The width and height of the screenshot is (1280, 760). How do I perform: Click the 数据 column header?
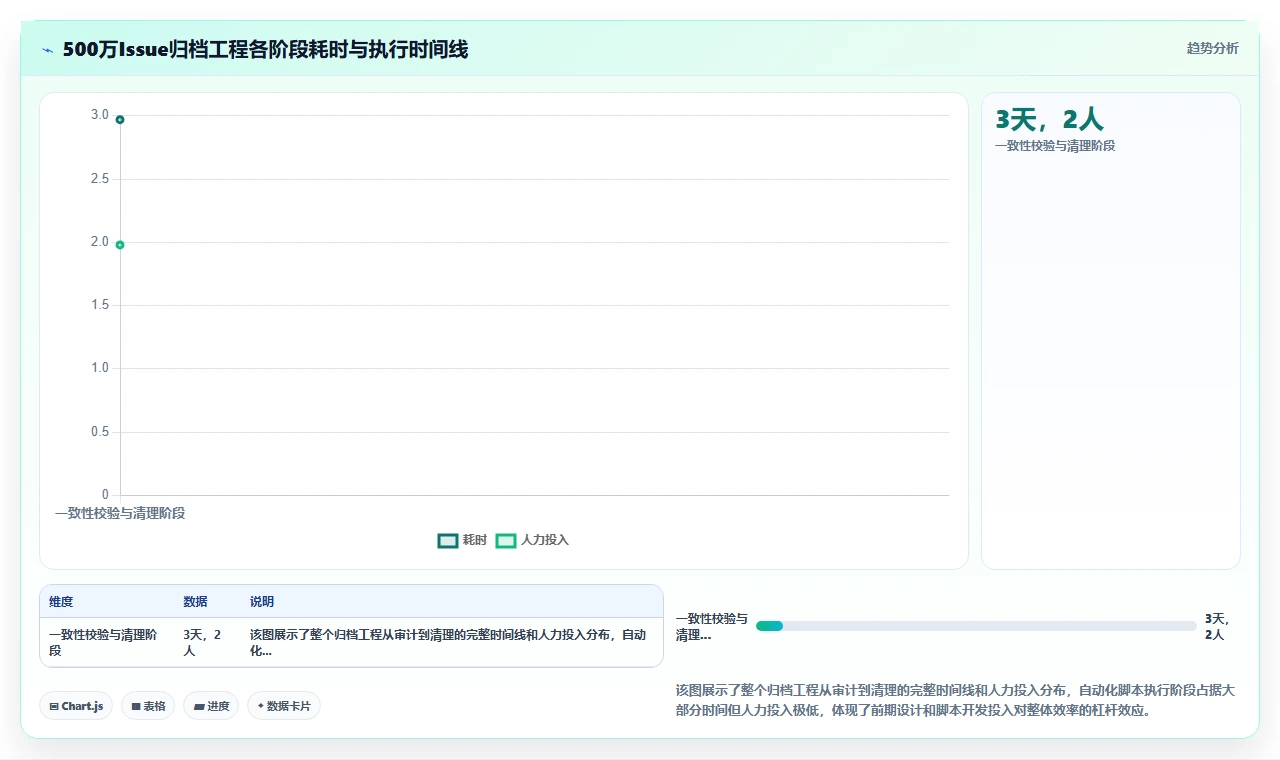[195, 601]
